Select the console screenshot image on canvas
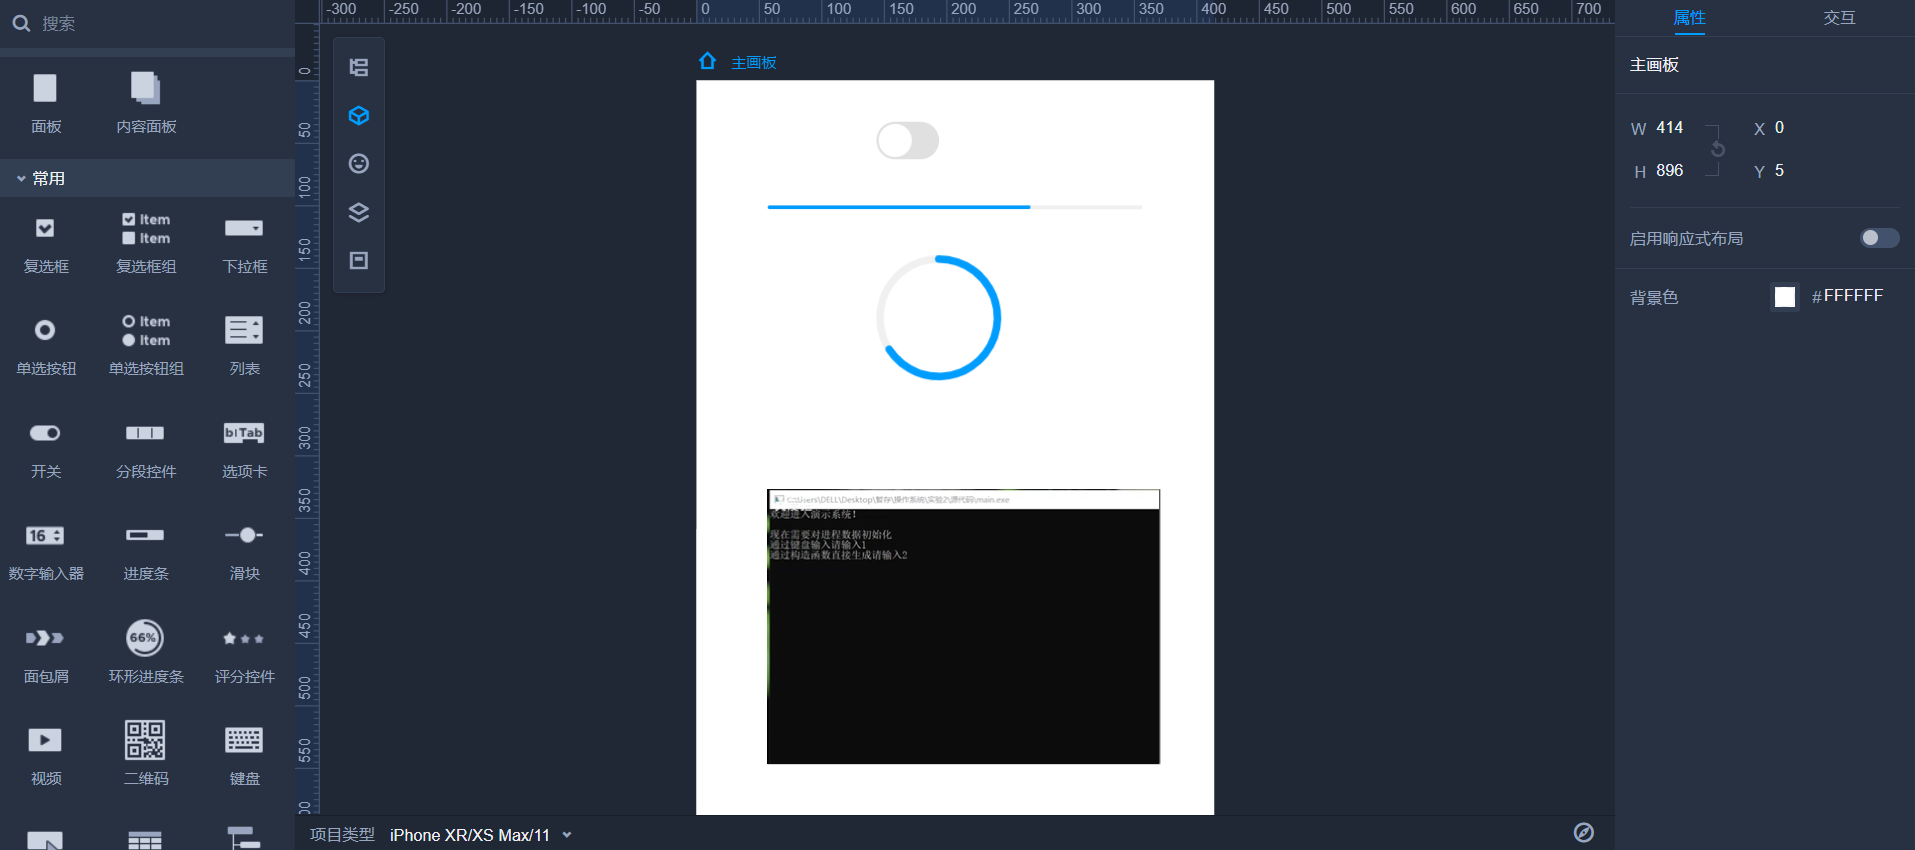The height and width of the screenshot is (850, 1915). [963, 627]
